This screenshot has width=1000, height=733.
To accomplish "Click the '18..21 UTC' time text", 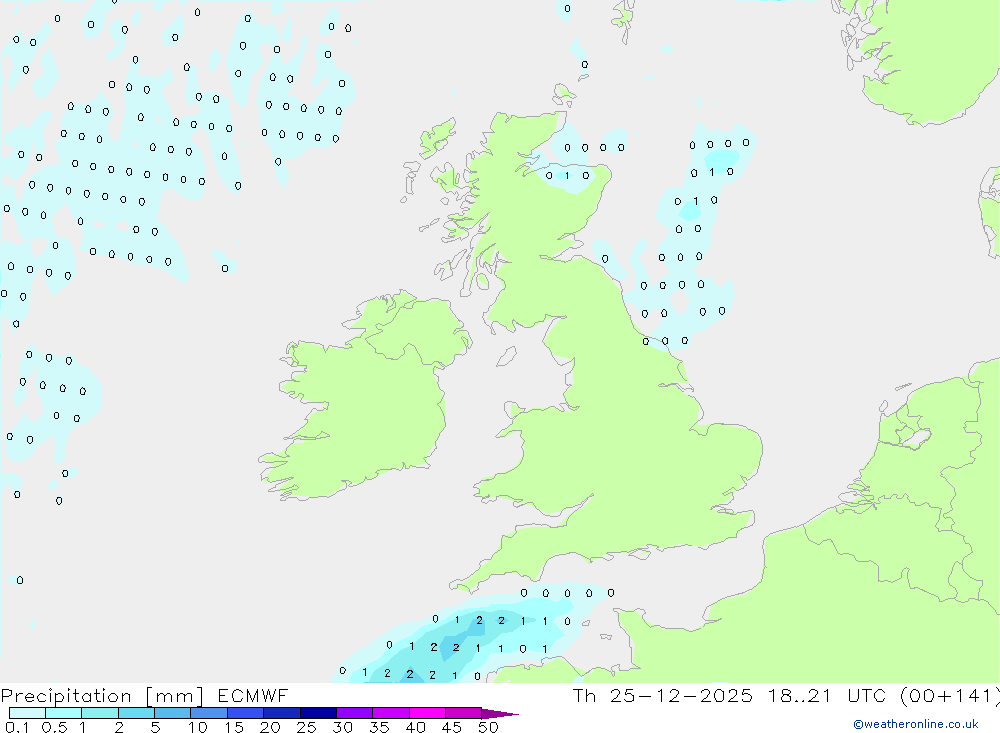I will point(827,695).
